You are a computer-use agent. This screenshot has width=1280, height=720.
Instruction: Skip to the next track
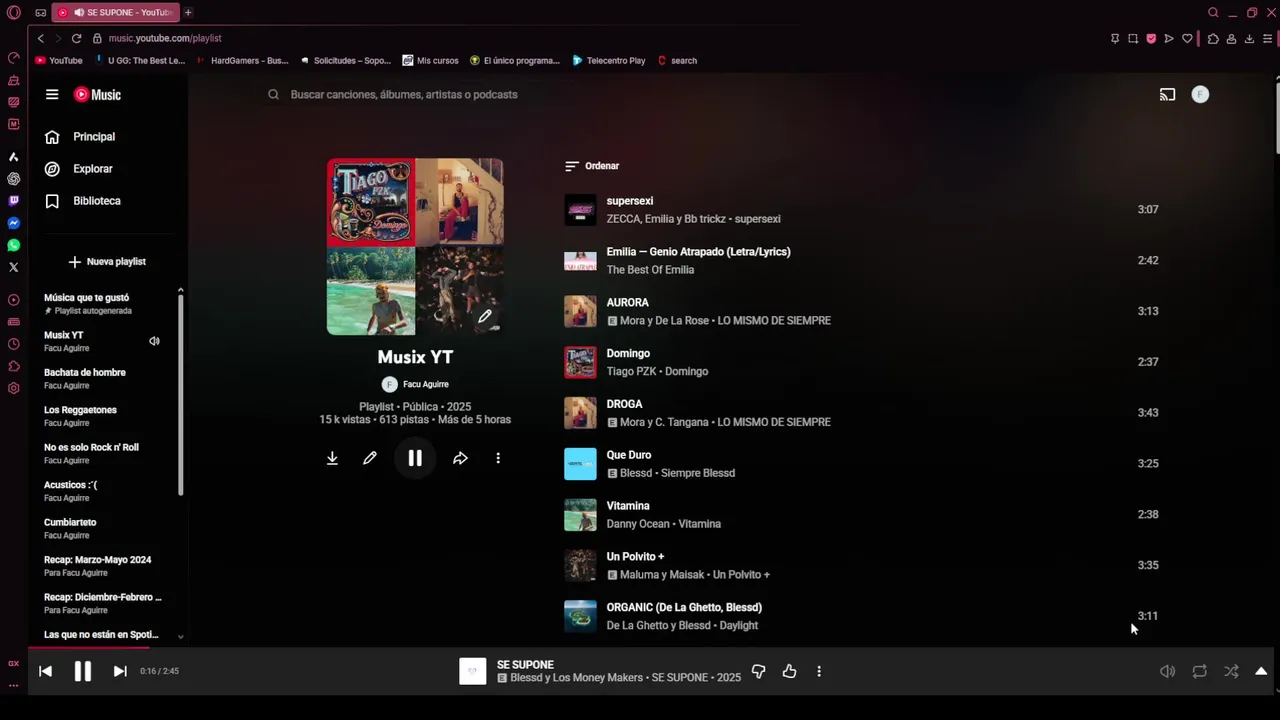point(120,672)
